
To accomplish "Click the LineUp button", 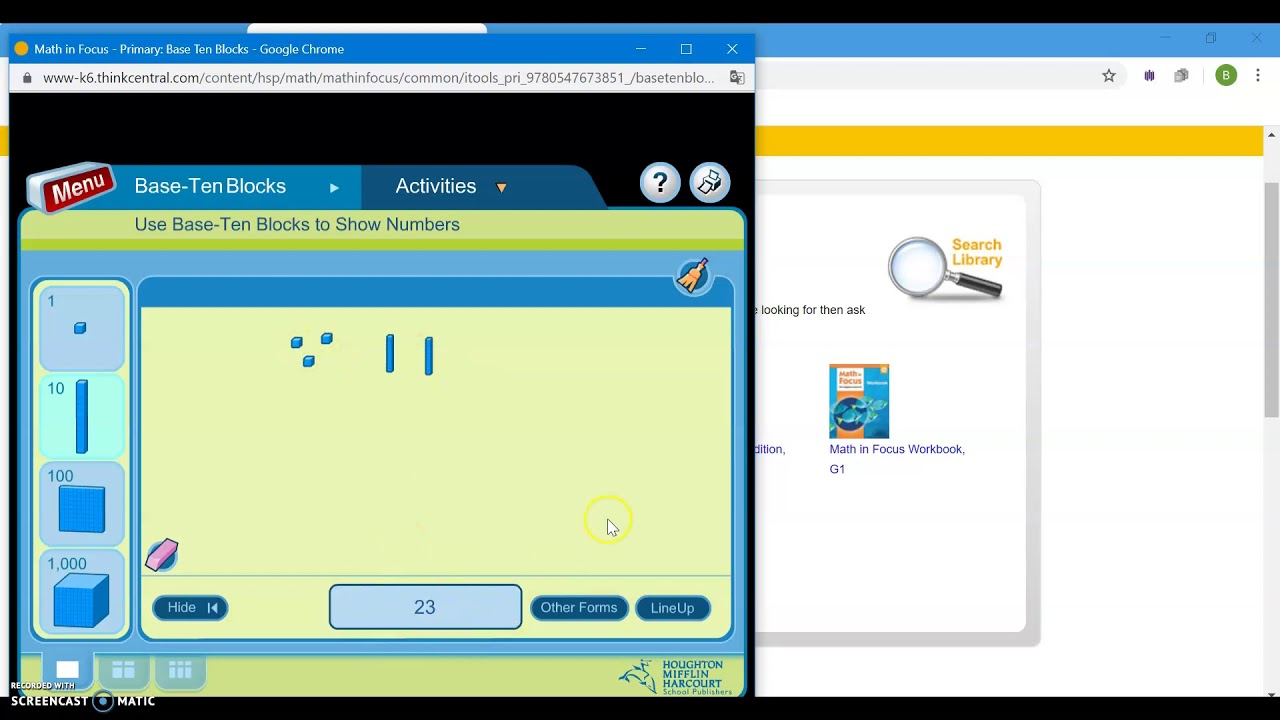I will [x=672, y=608].
